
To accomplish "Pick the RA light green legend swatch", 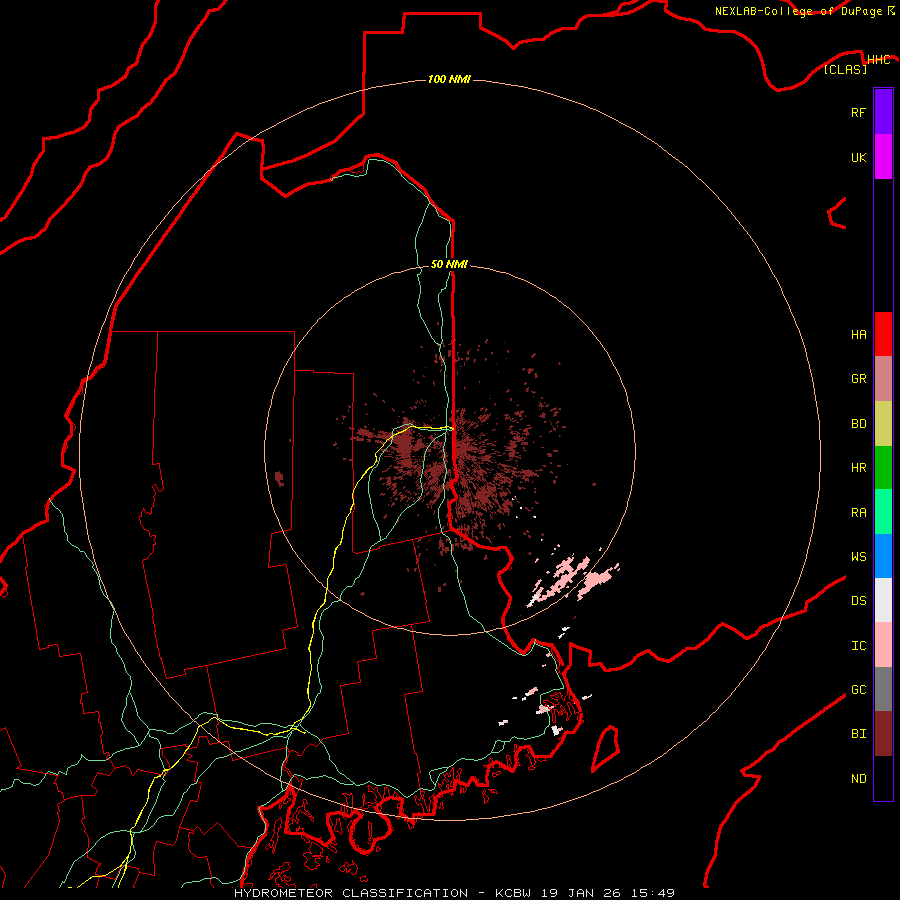I will coord(883,512).
